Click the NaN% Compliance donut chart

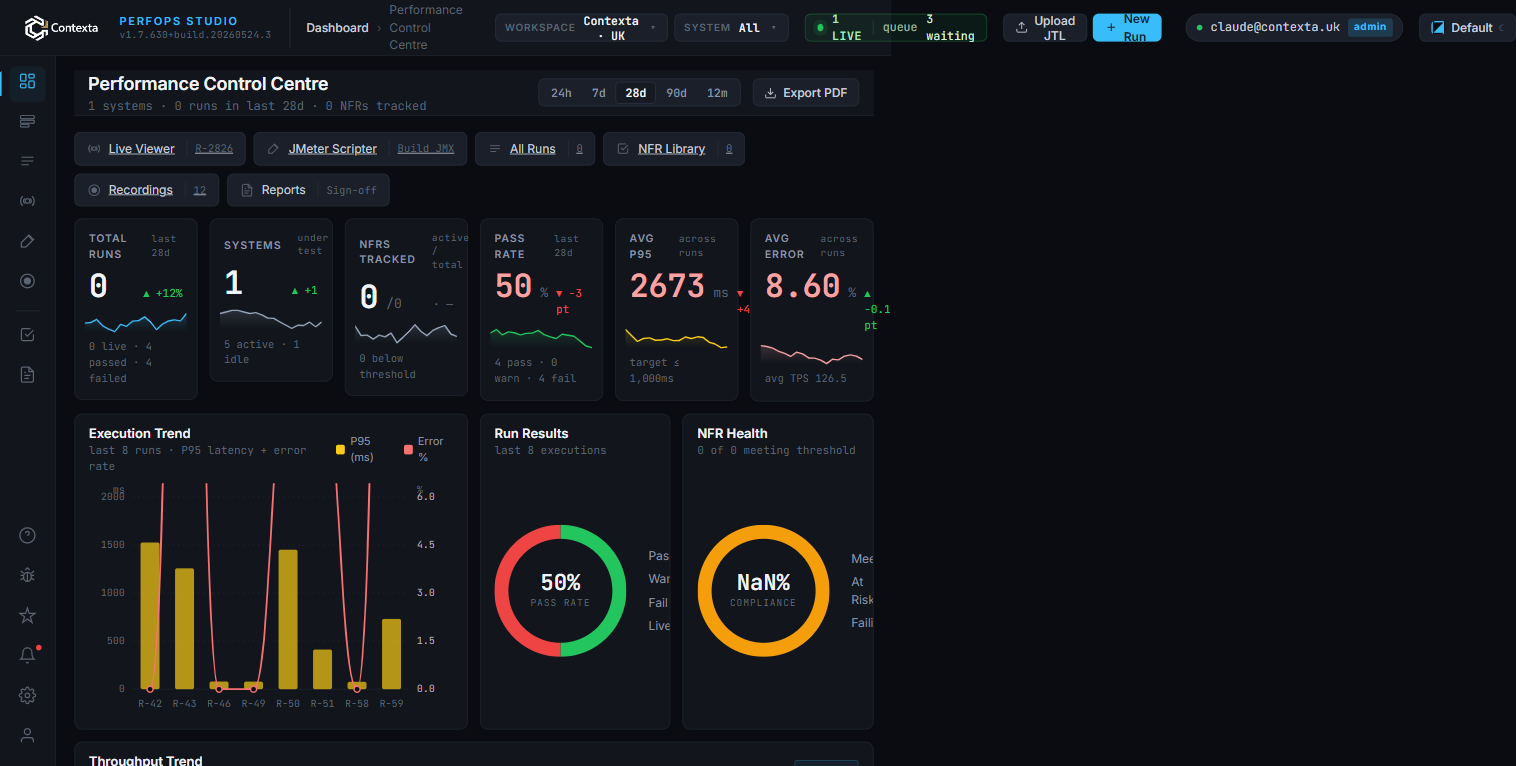pyautogui.click(x=763, y=591)
